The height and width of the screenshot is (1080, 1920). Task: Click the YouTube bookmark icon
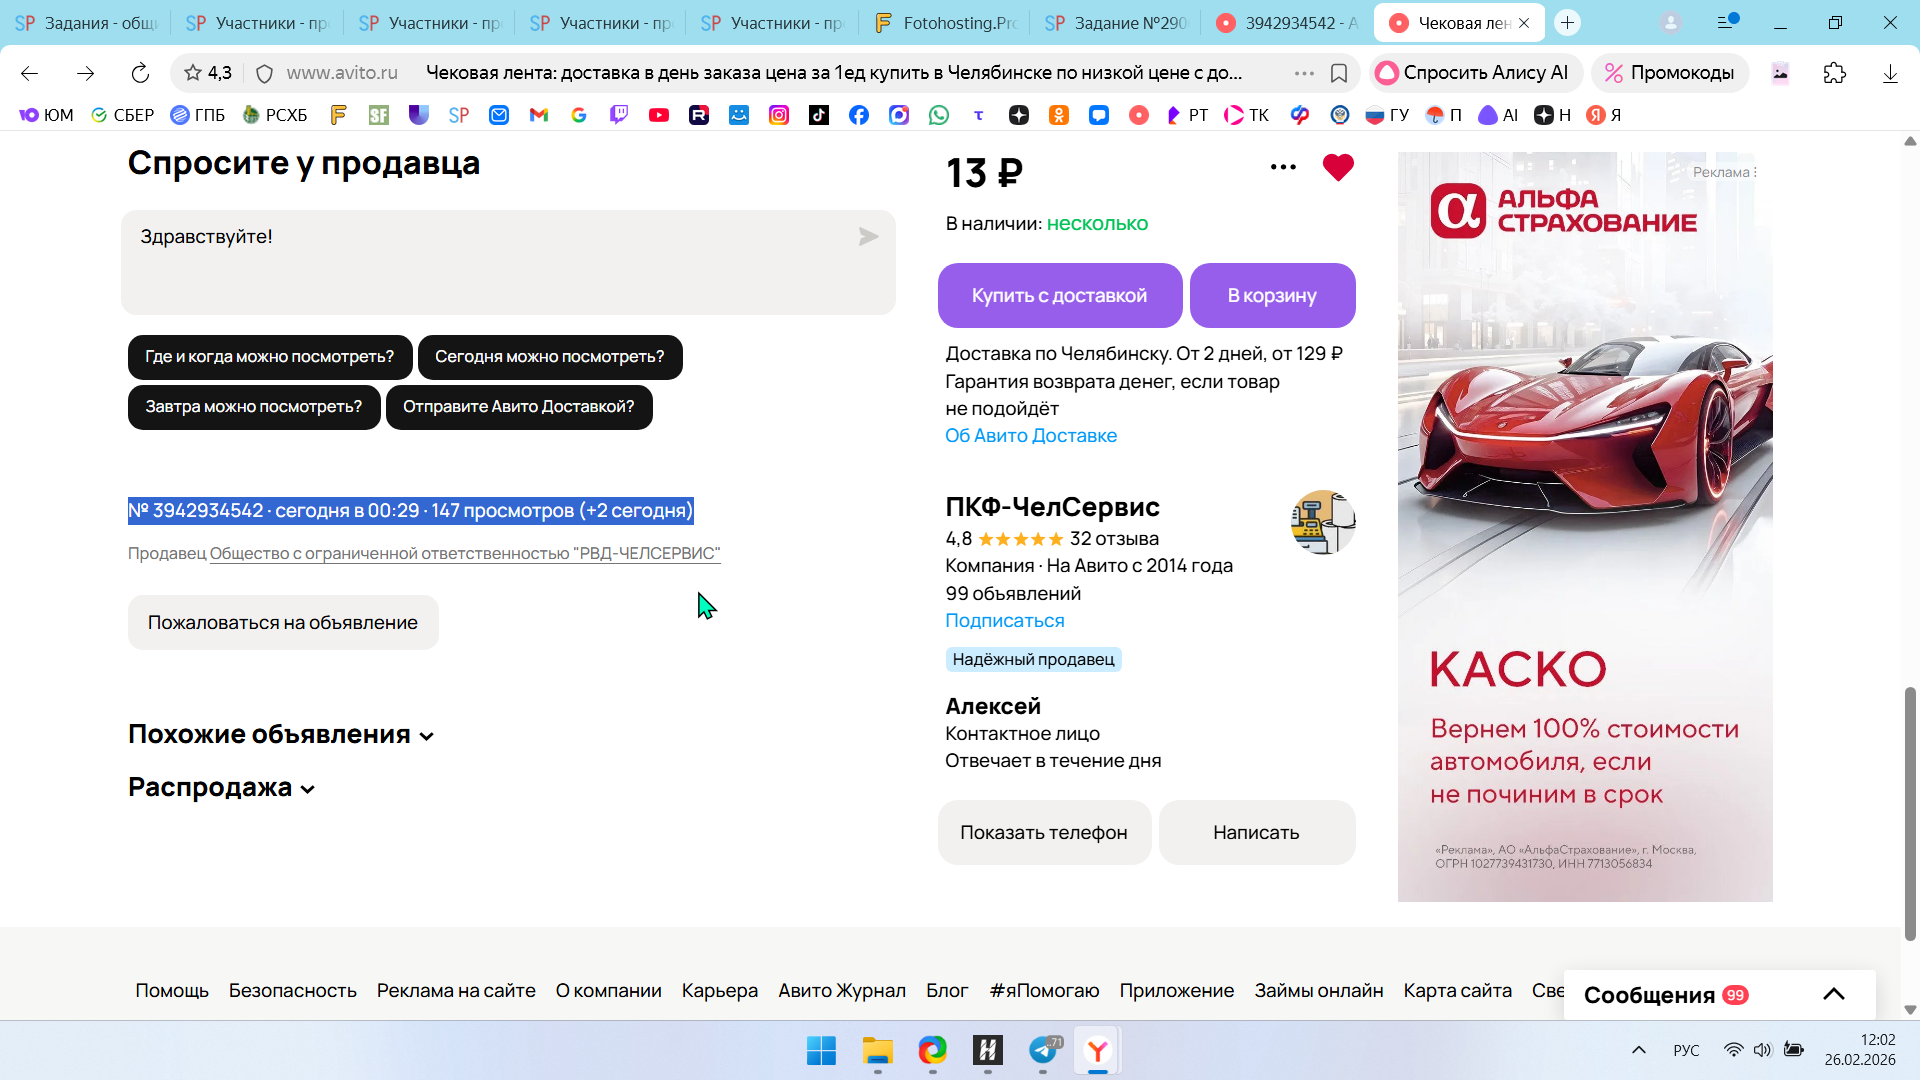(x=659, y=115)
